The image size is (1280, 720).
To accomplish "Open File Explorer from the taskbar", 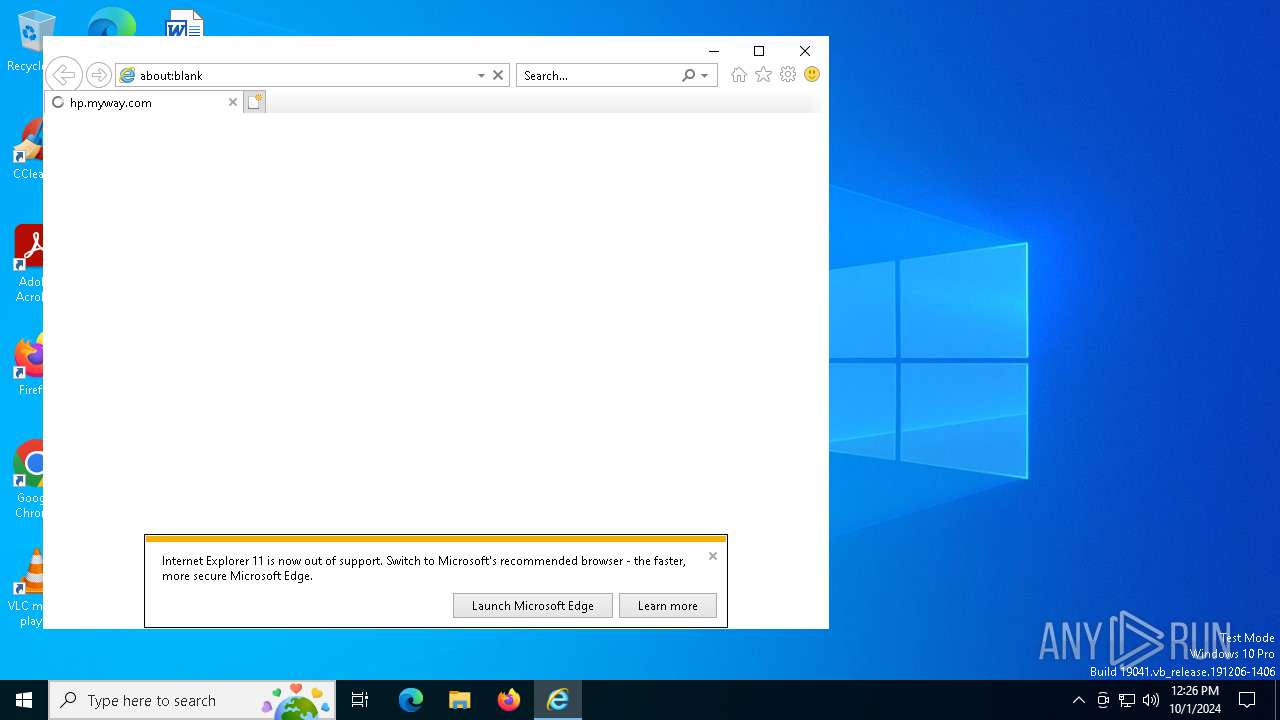I will coord(460,700).
